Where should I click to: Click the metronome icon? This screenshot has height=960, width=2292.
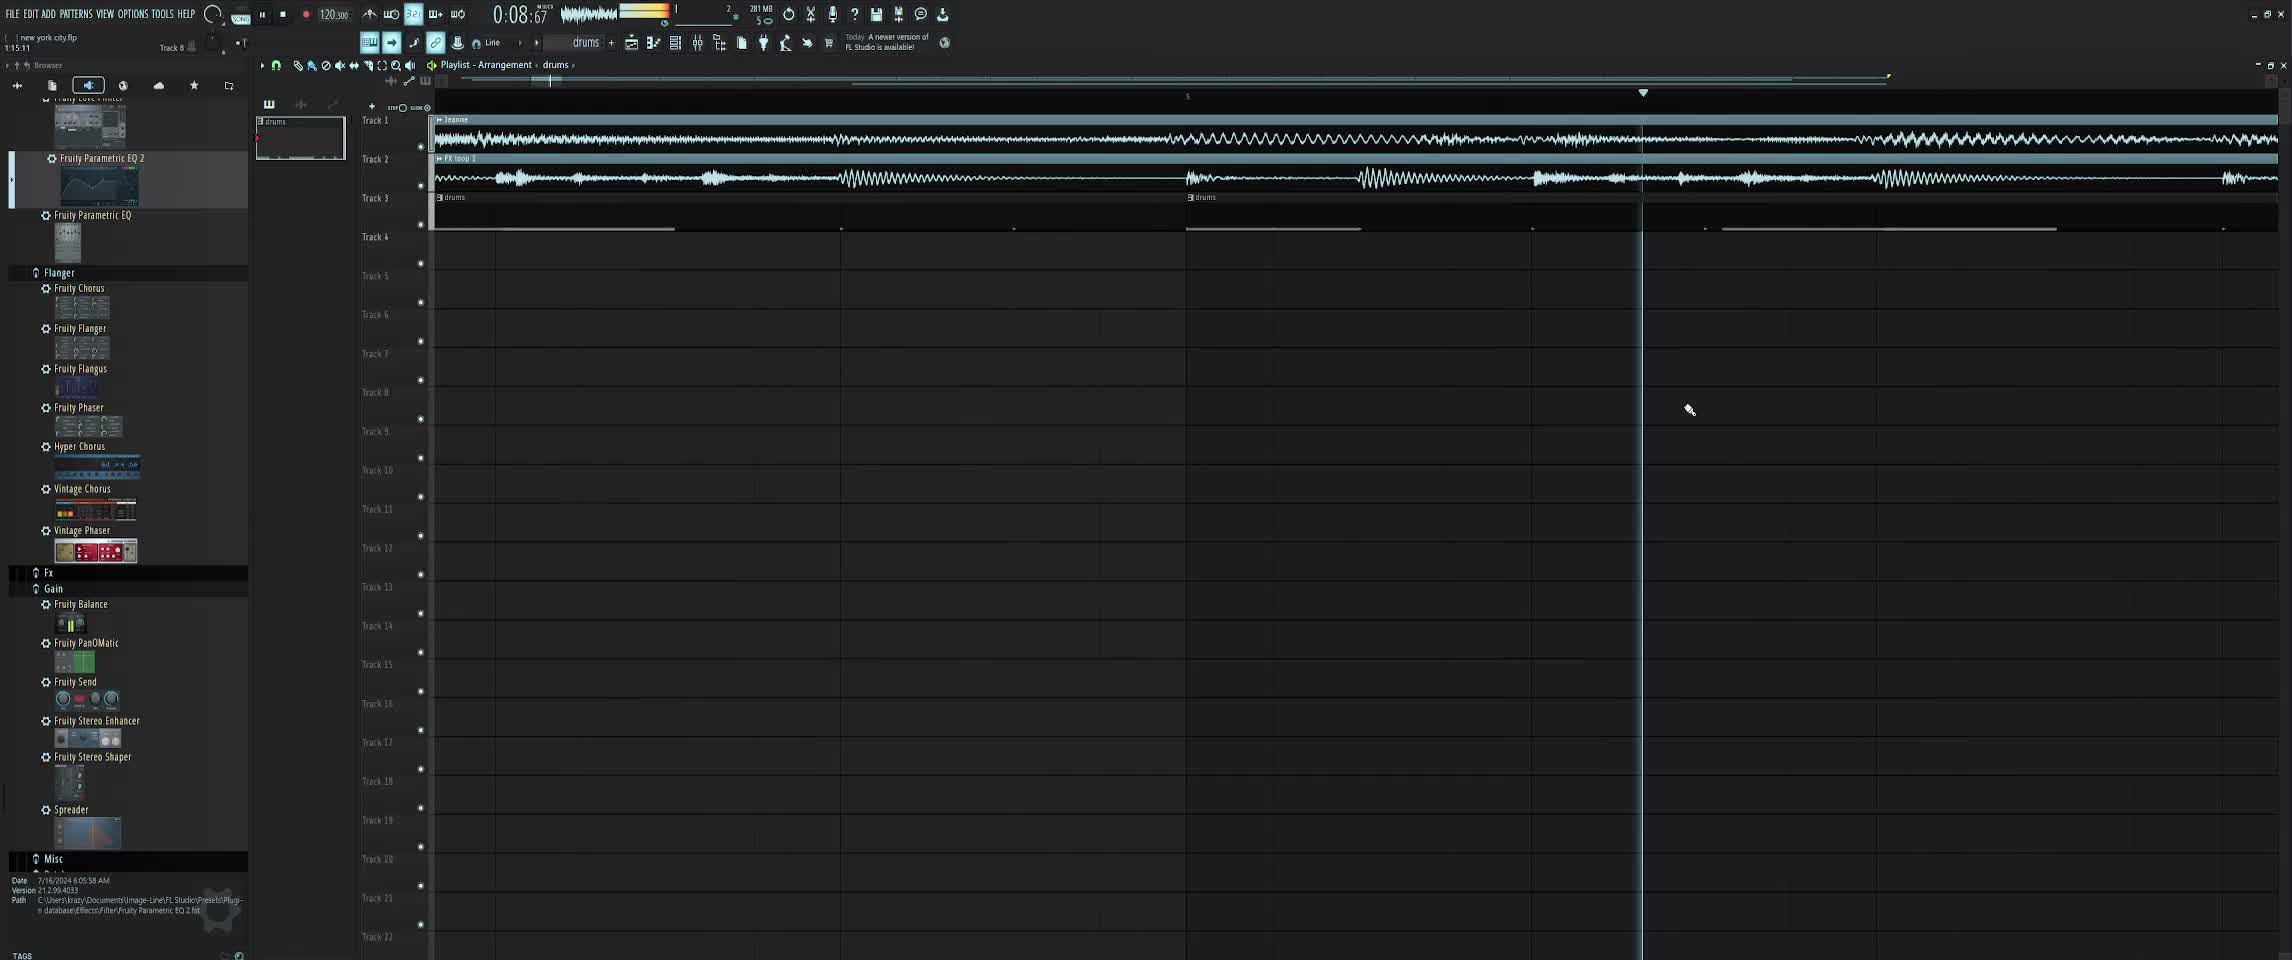click(x=369, y=15)
